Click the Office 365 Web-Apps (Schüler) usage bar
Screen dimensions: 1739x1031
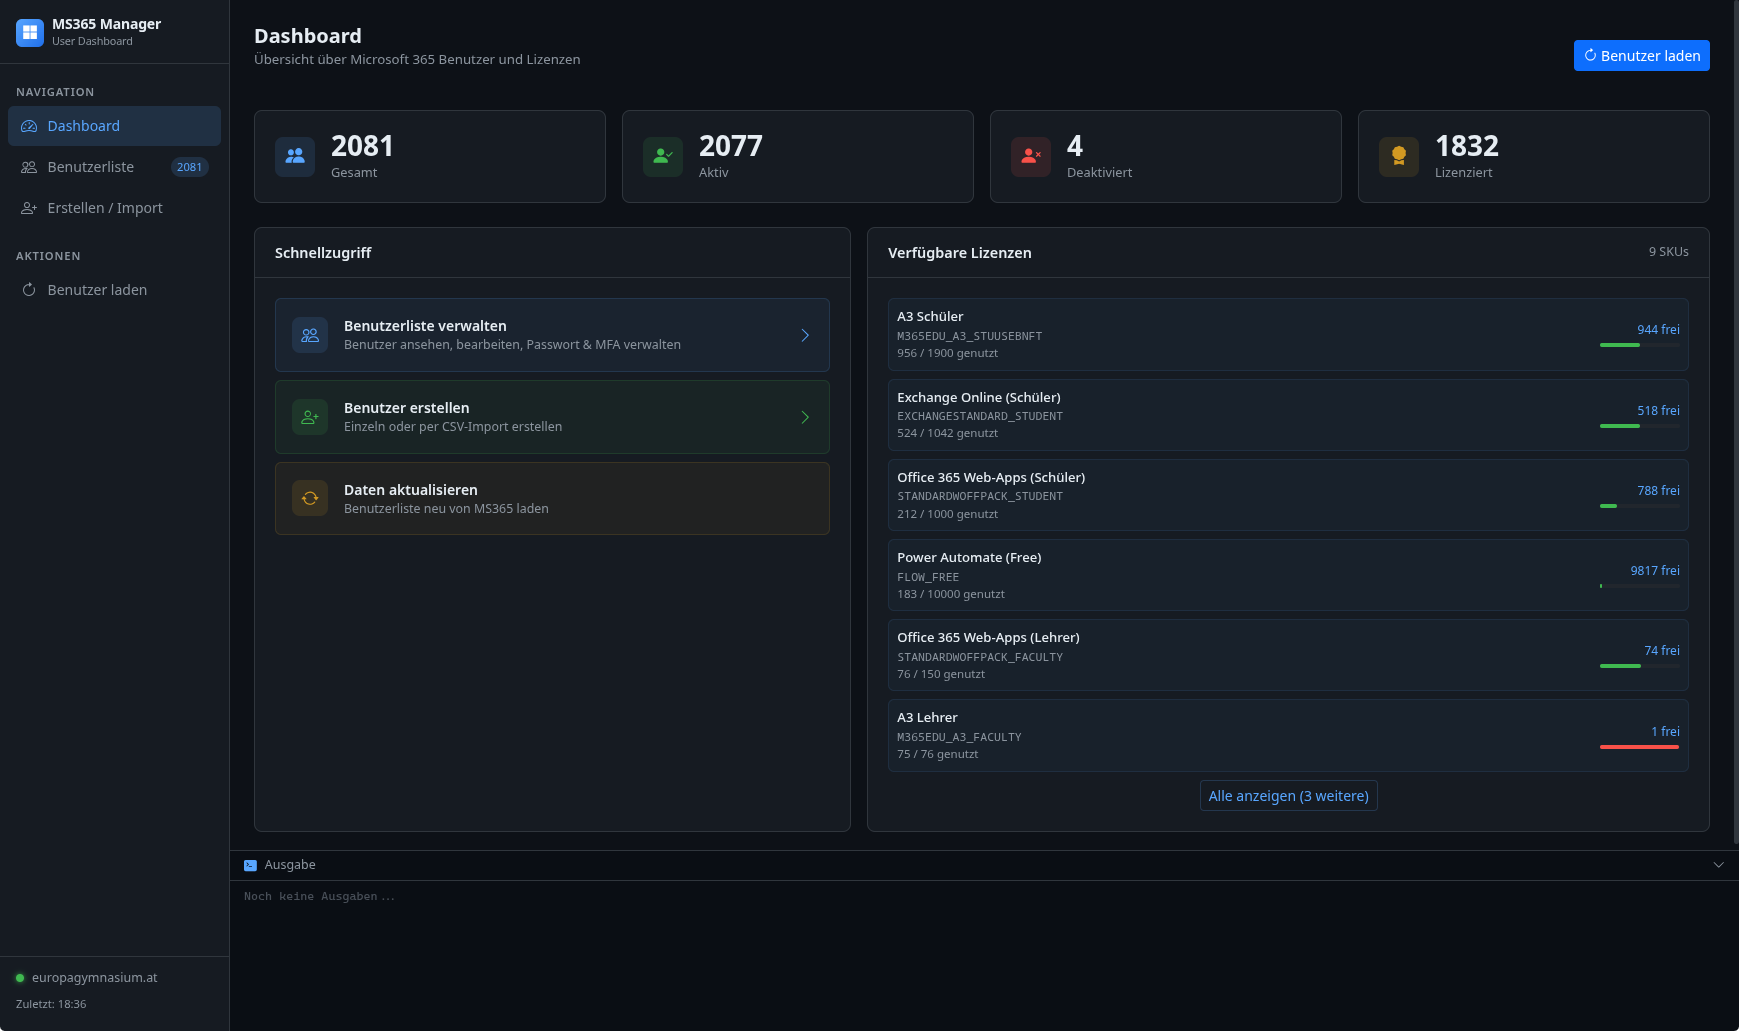tap(1640, 506)
